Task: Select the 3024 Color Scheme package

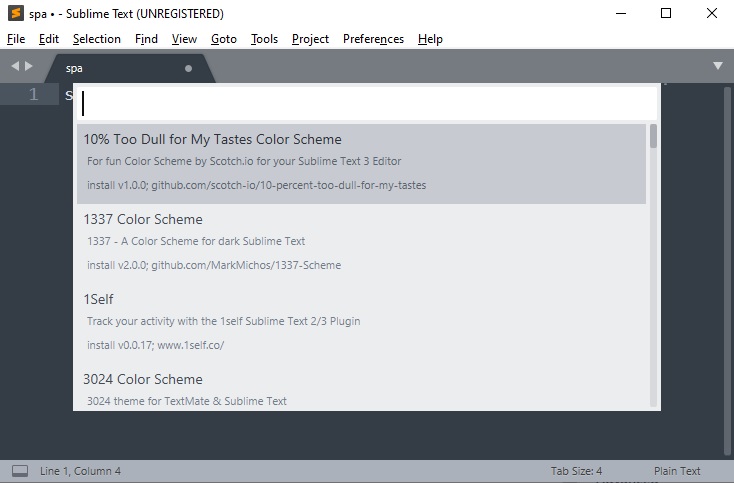Action: [361, 388]
